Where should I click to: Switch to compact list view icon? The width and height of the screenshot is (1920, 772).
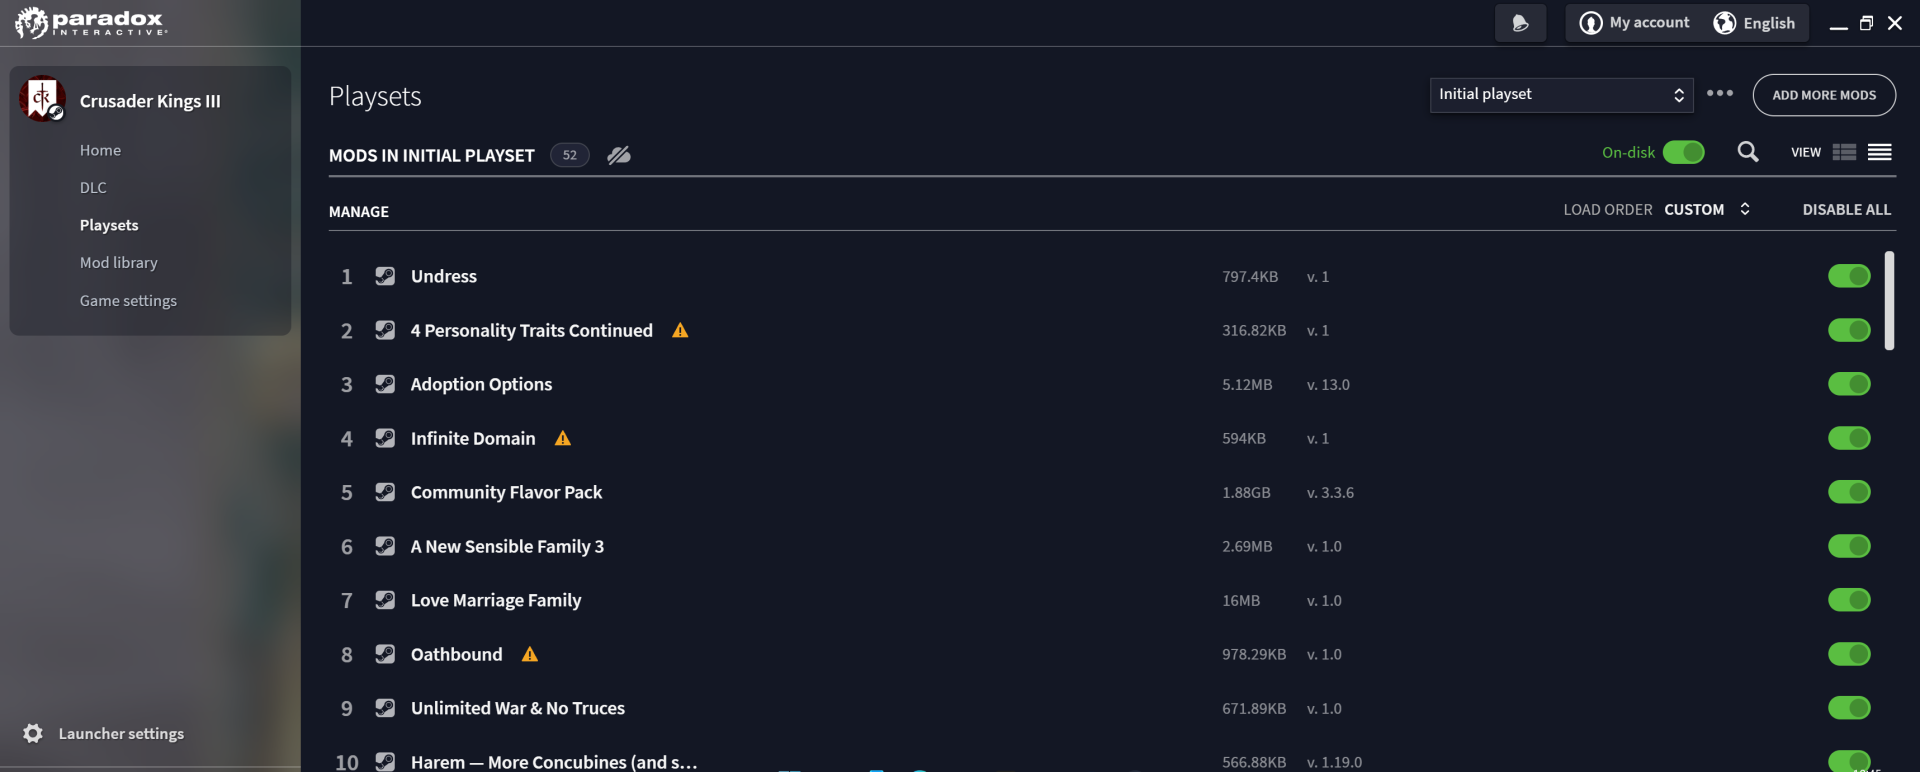[x=1879, y=152]
